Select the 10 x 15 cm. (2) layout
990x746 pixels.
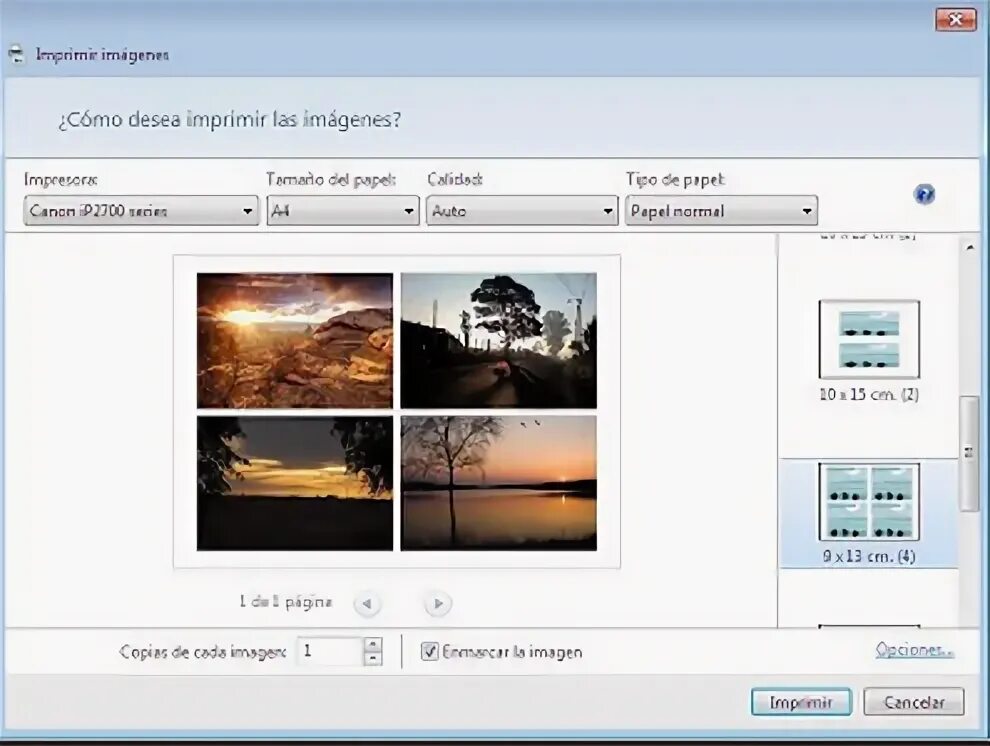coord(869,352)
